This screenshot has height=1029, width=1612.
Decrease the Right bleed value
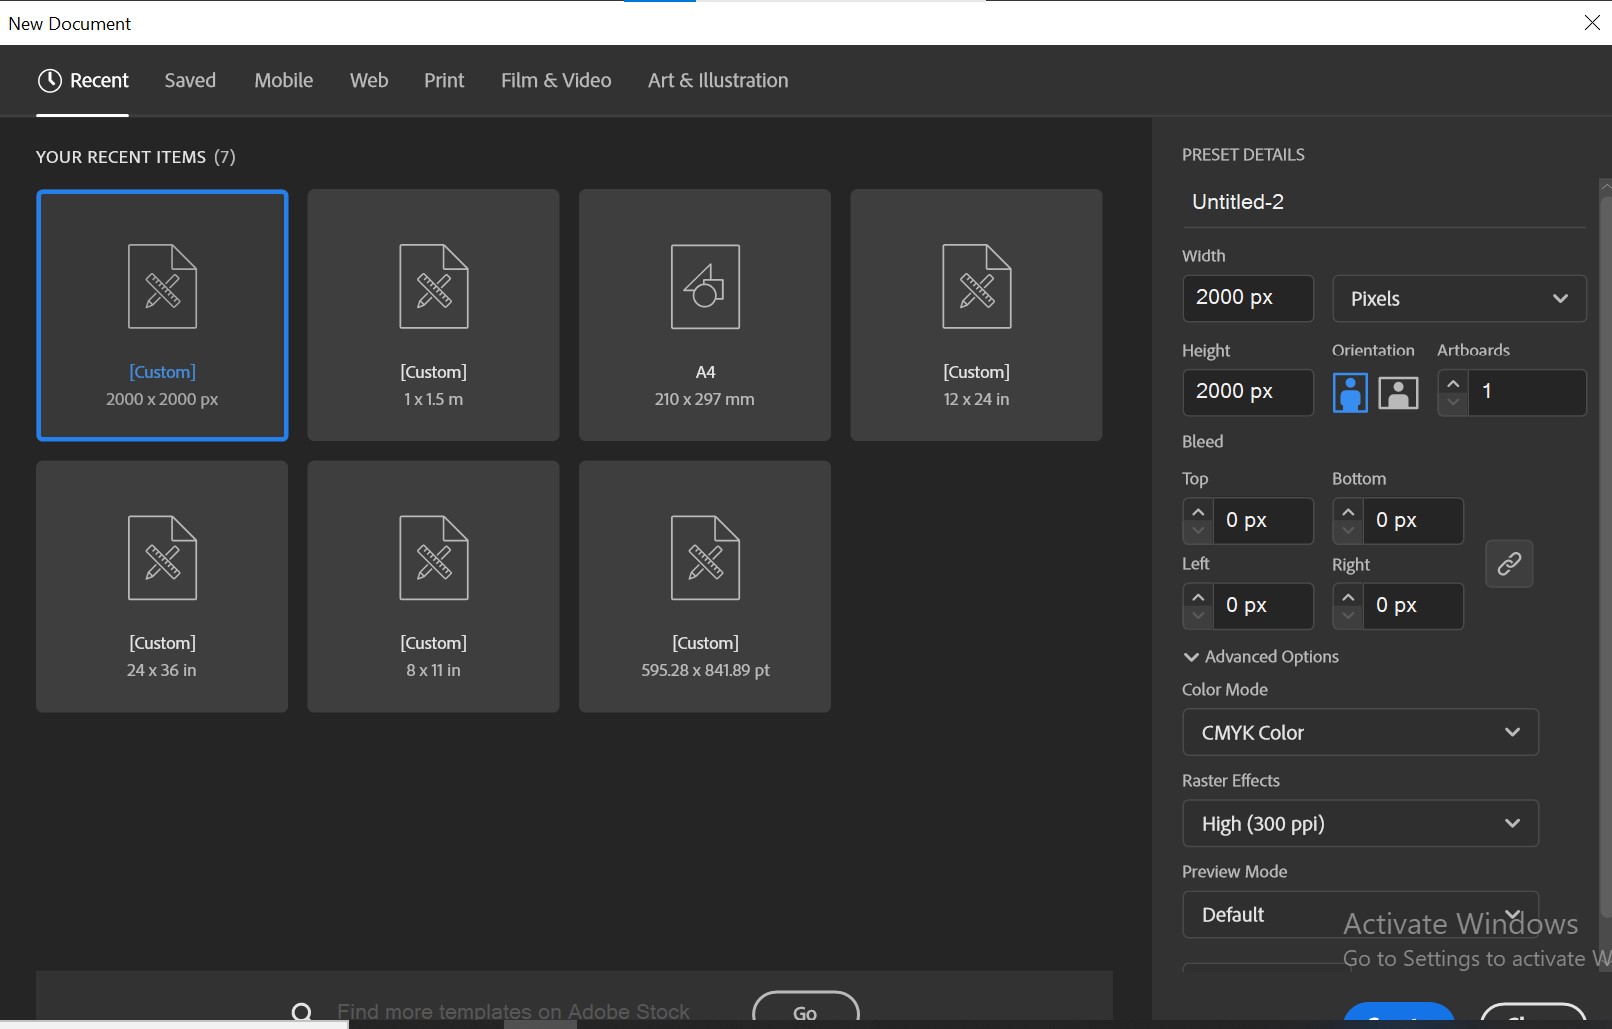pos(1348,616)
